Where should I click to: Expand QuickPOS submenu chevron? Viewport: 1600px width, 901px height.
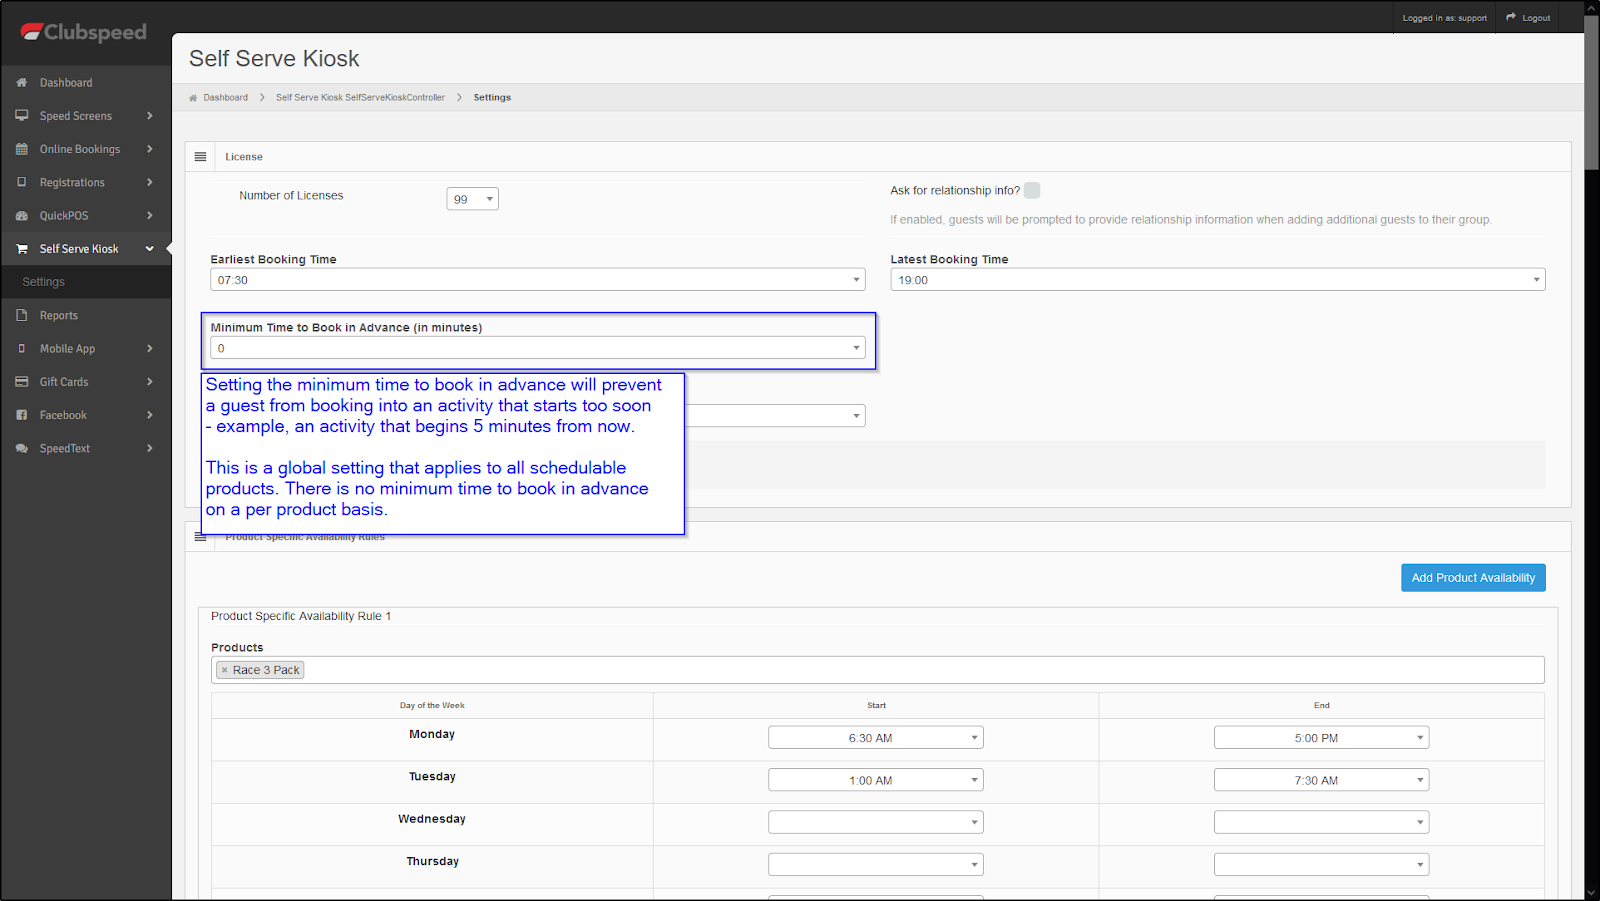pos(150,216)
